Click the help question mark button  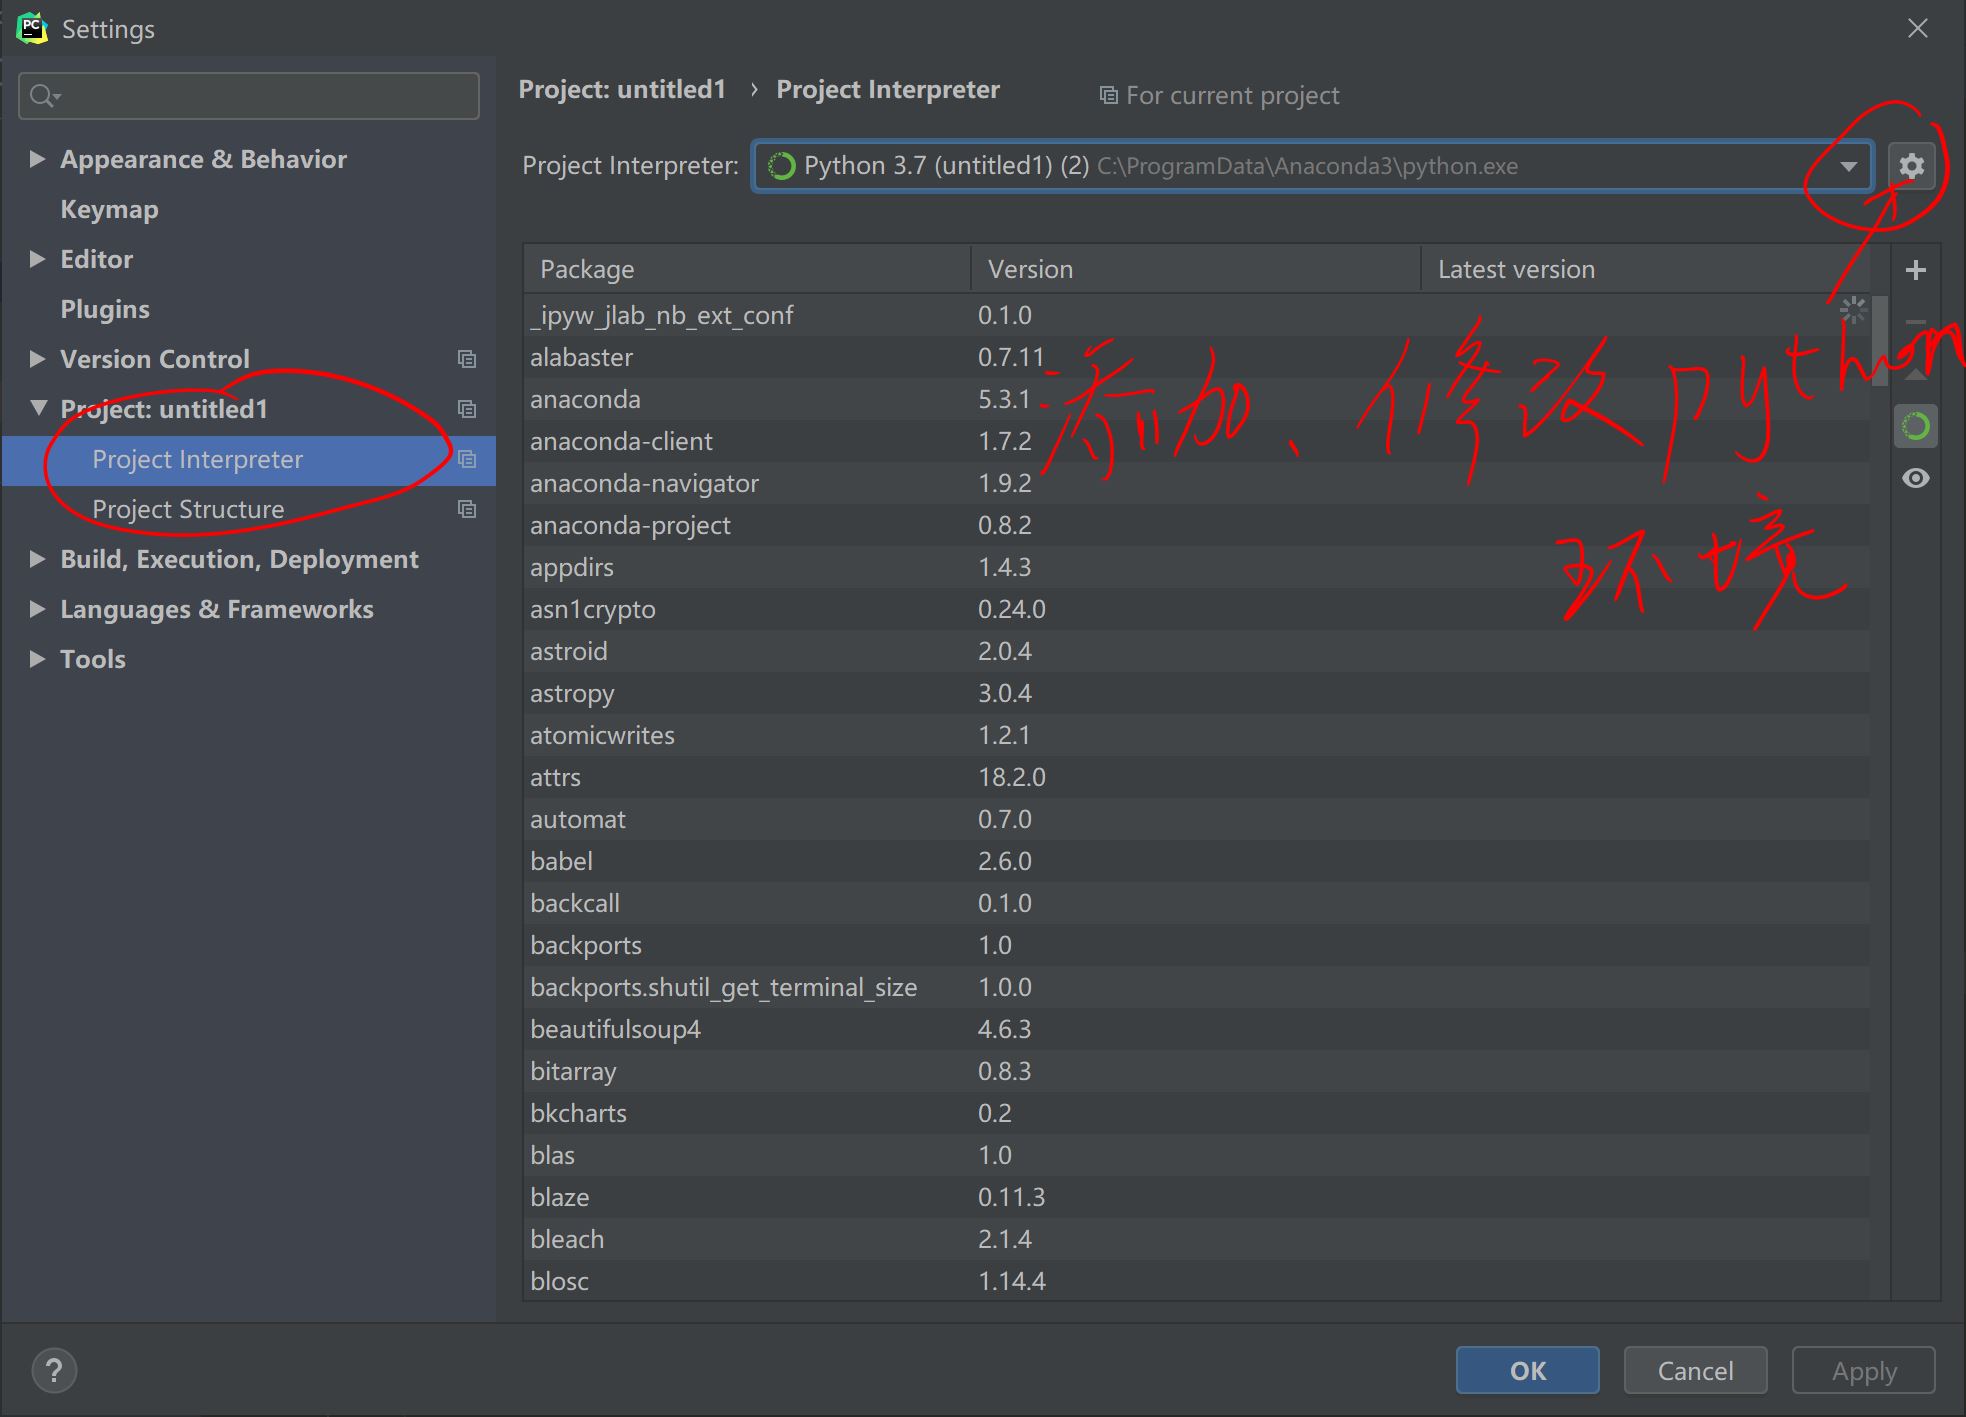tap(54, 1370)
